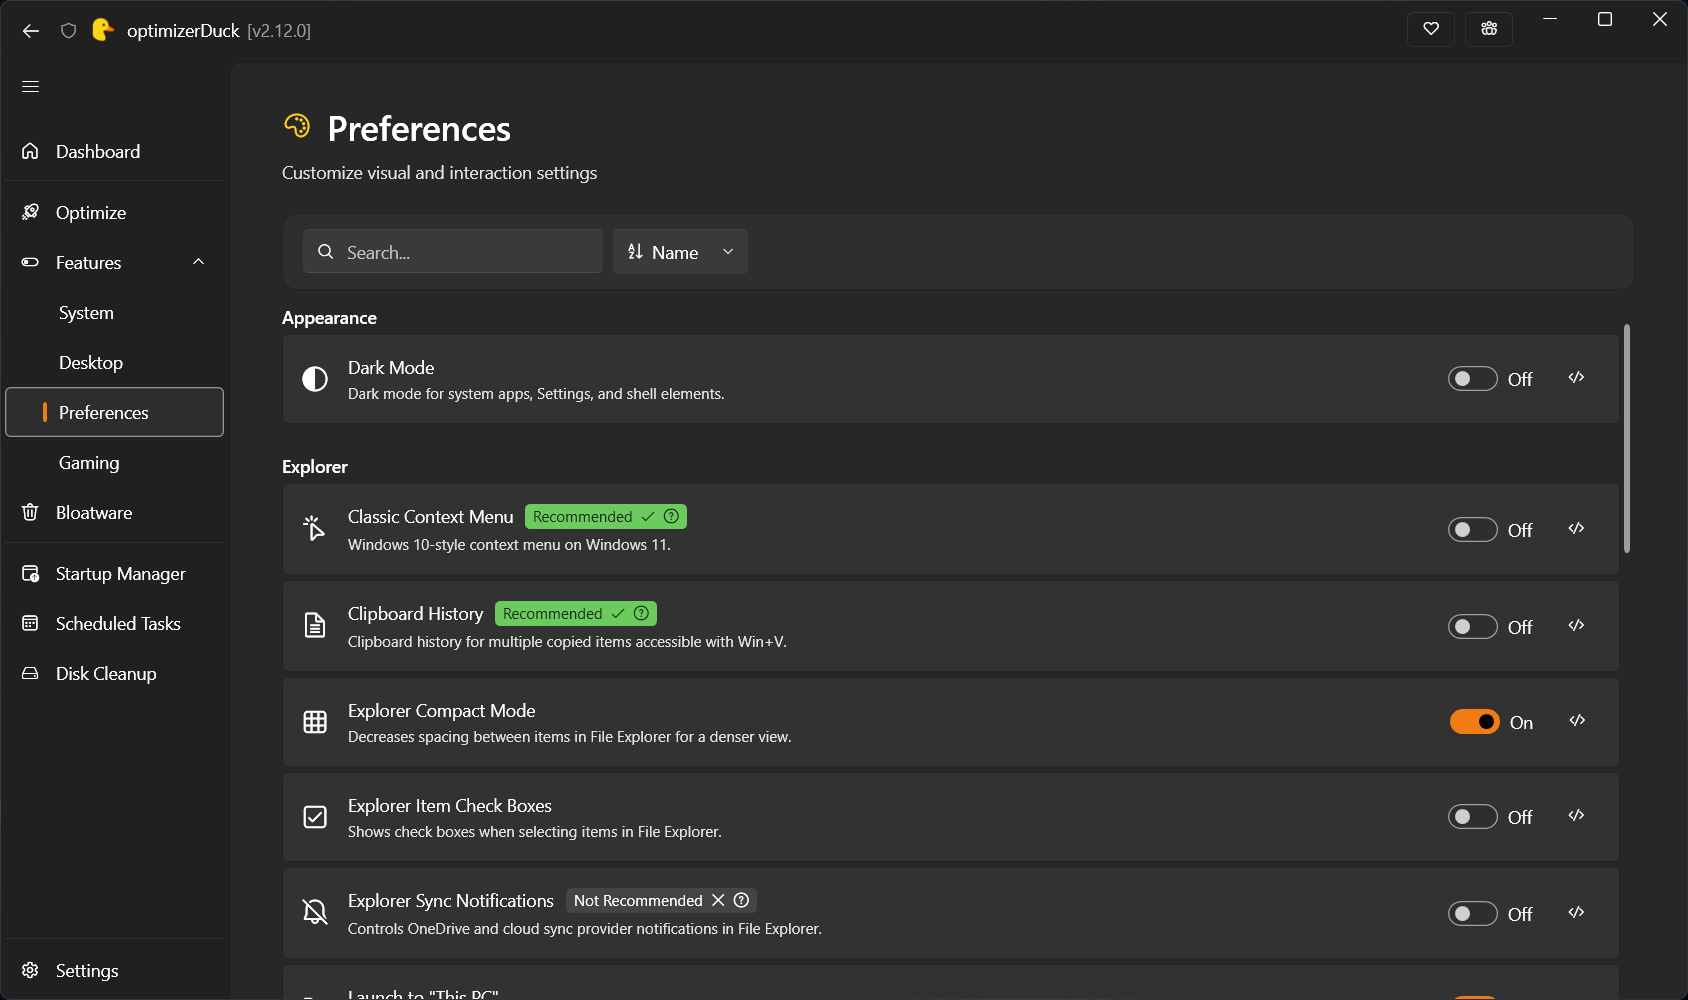
Task: View code details for Dark Mode
Action: point(1577,378)
